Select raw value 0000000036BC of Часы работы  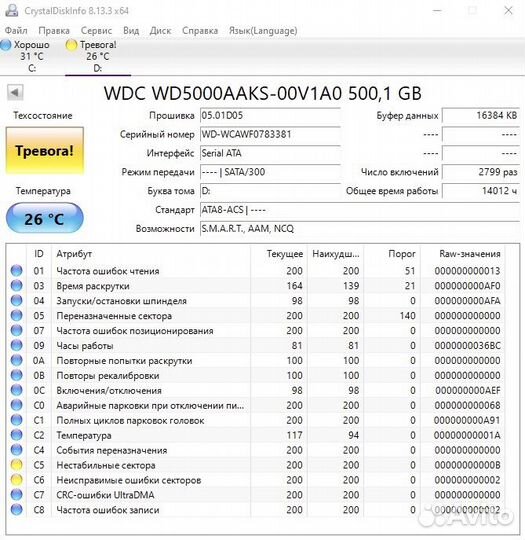point(467,346)
